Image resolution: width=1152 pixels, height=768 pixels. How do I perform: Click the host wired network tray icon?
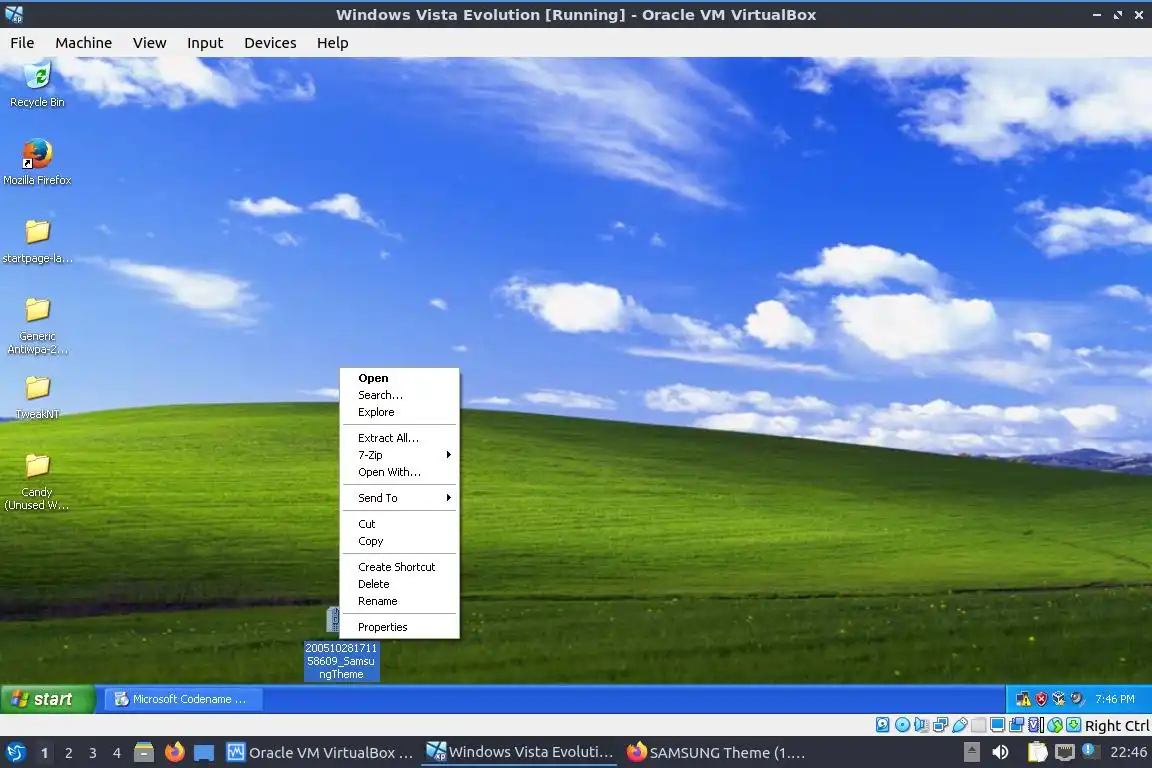coord(1065,753)
